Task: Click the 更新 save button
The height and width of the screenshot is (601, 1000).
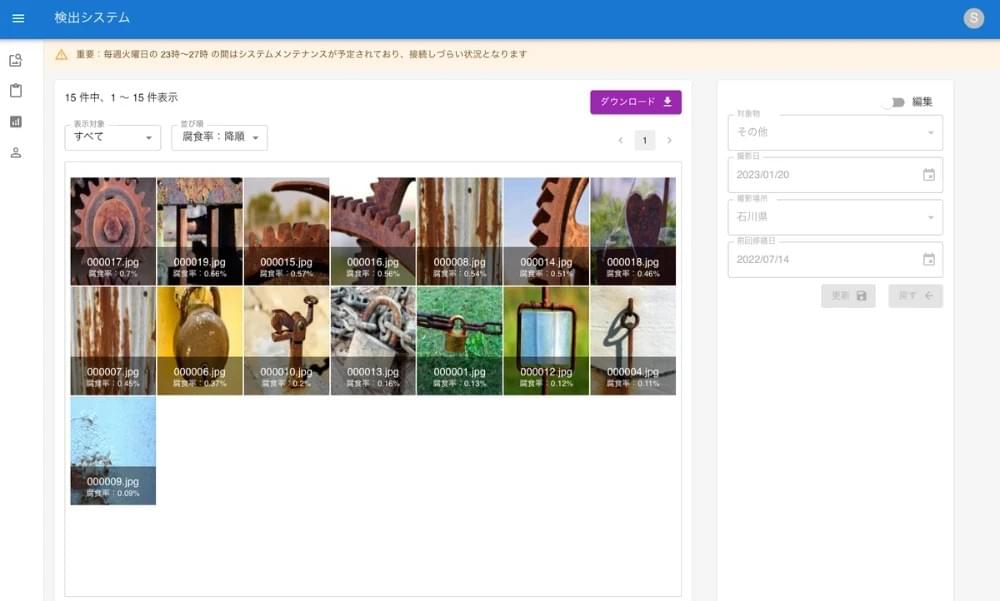Action: [847, 296]
